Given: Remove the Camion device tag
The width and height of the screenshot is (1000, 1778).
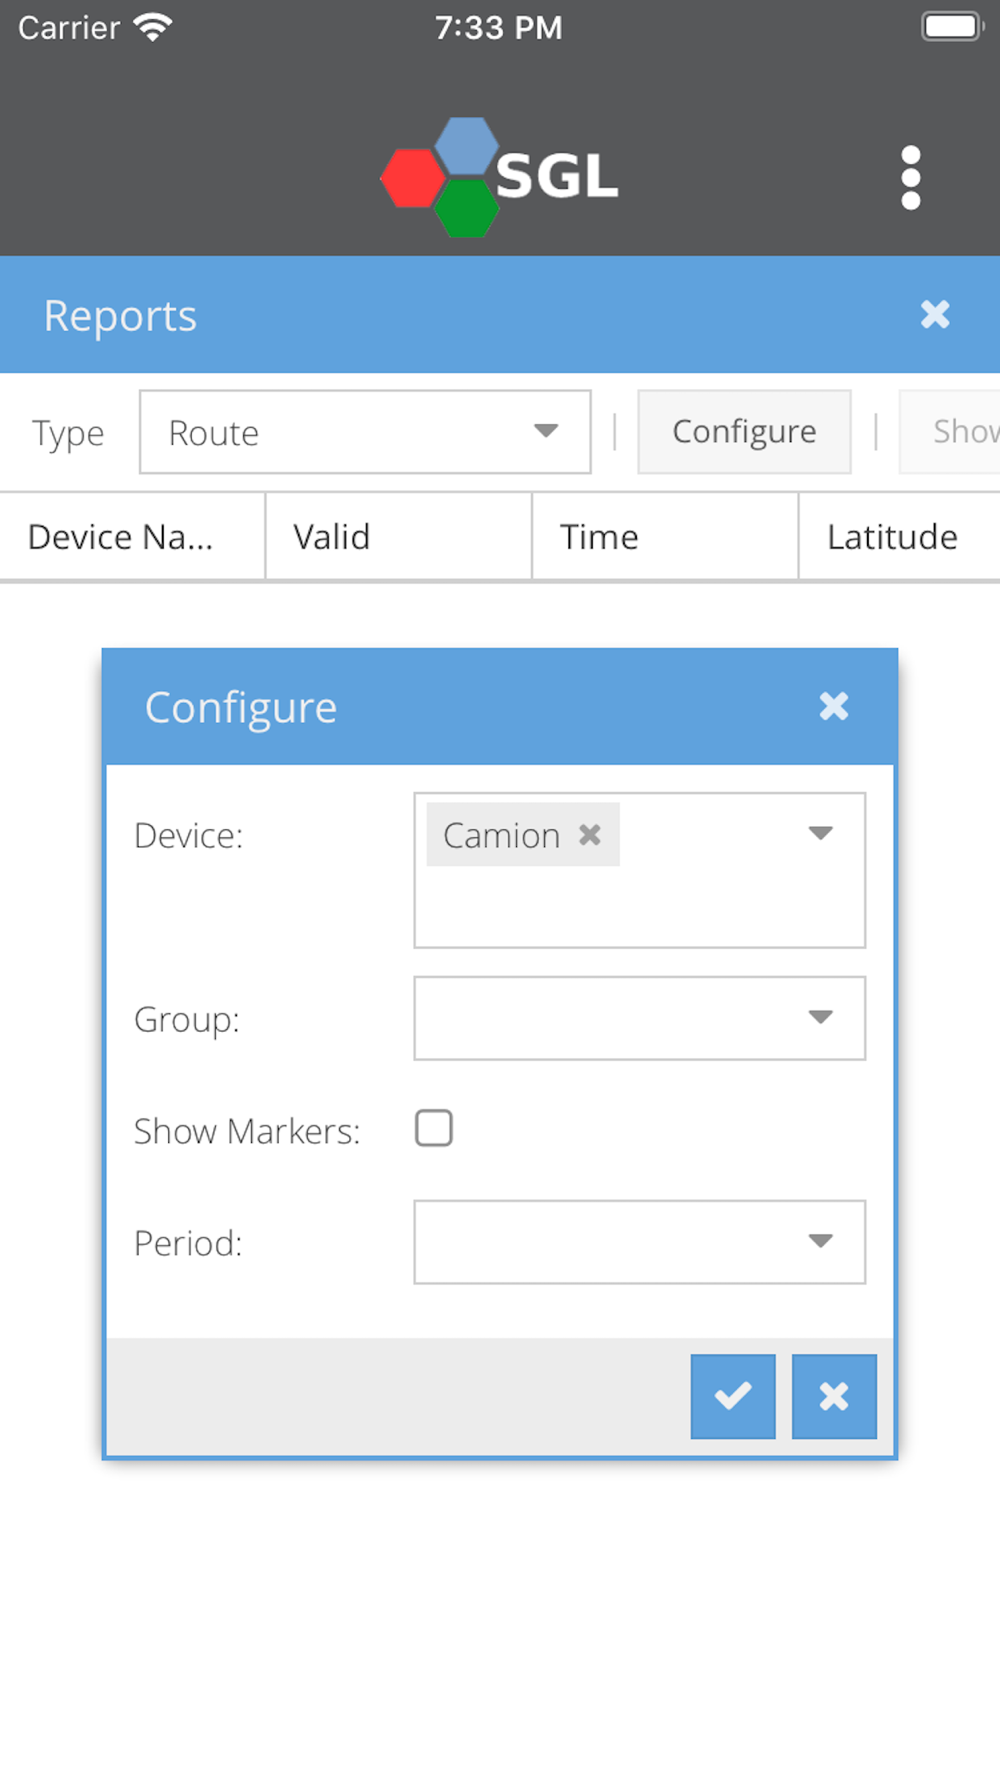Looking at the screenshot, I should [x=590, y=834].
